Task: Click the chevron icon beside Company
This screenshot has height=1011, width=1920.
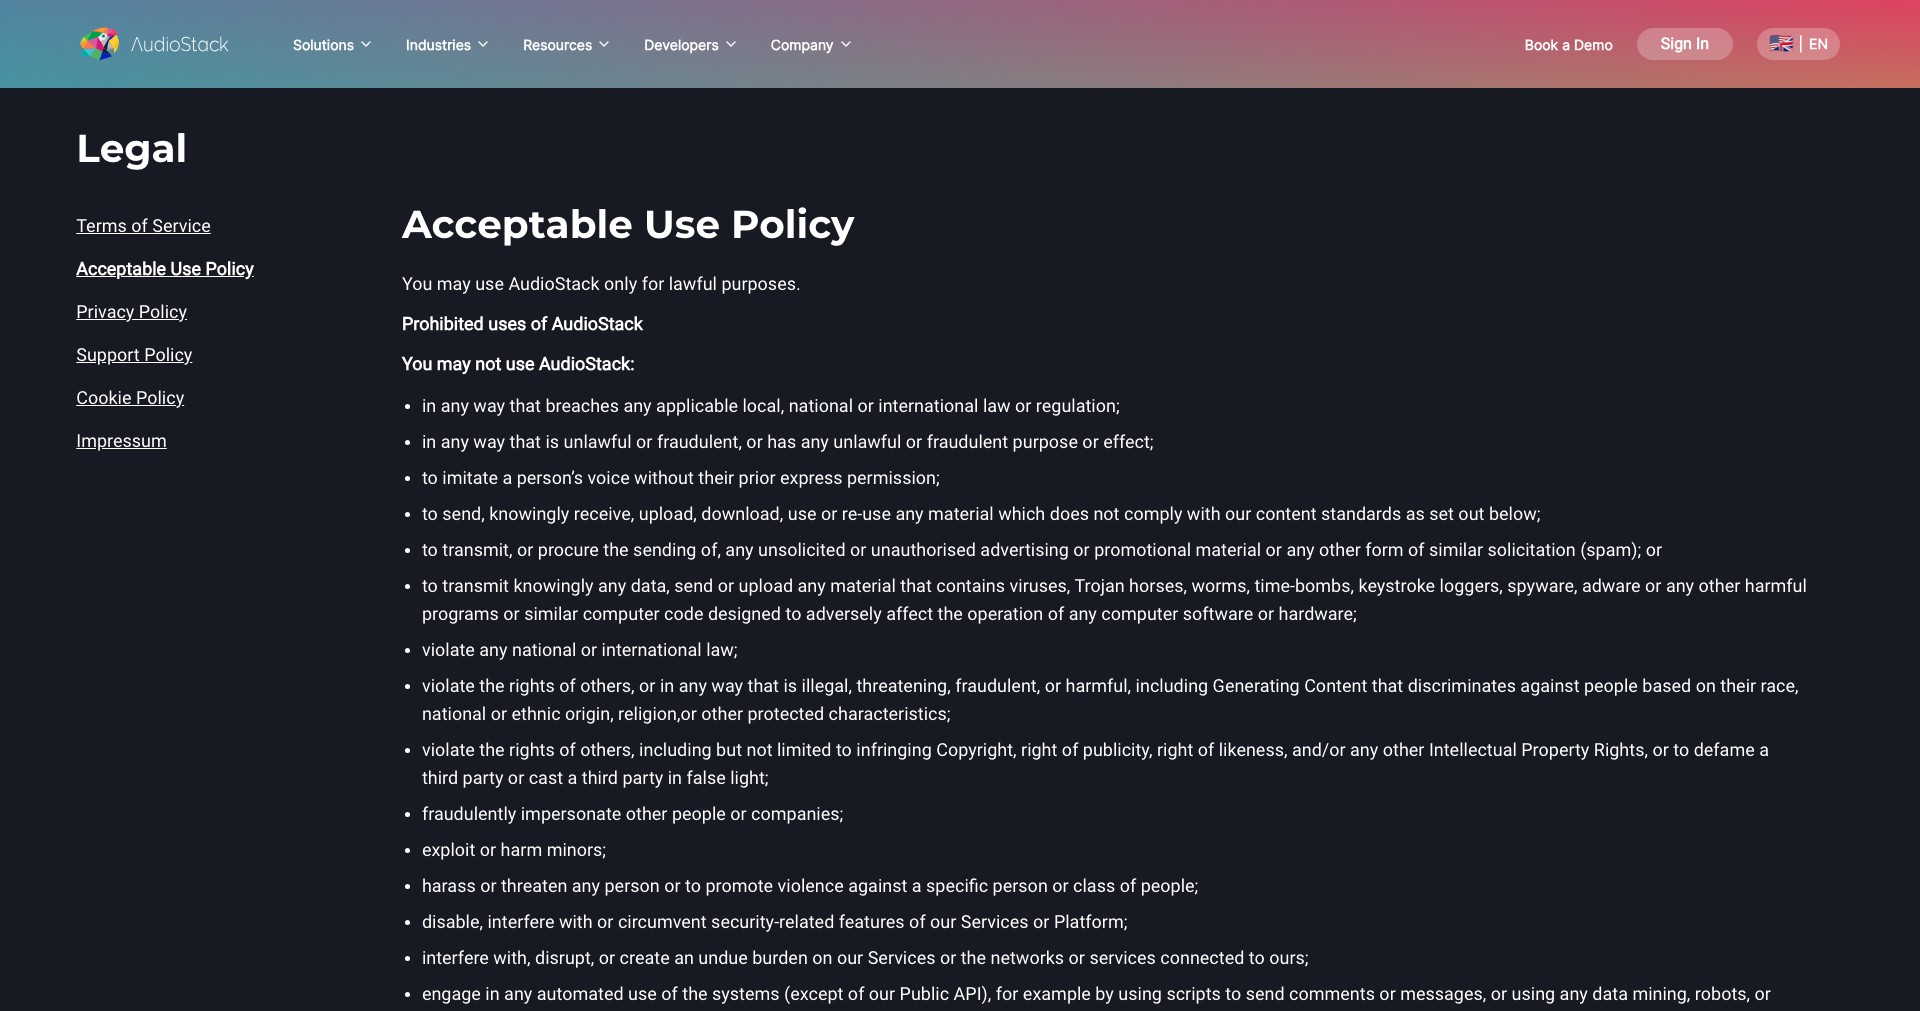Action: pyautogui.click(x=846, y=45)
